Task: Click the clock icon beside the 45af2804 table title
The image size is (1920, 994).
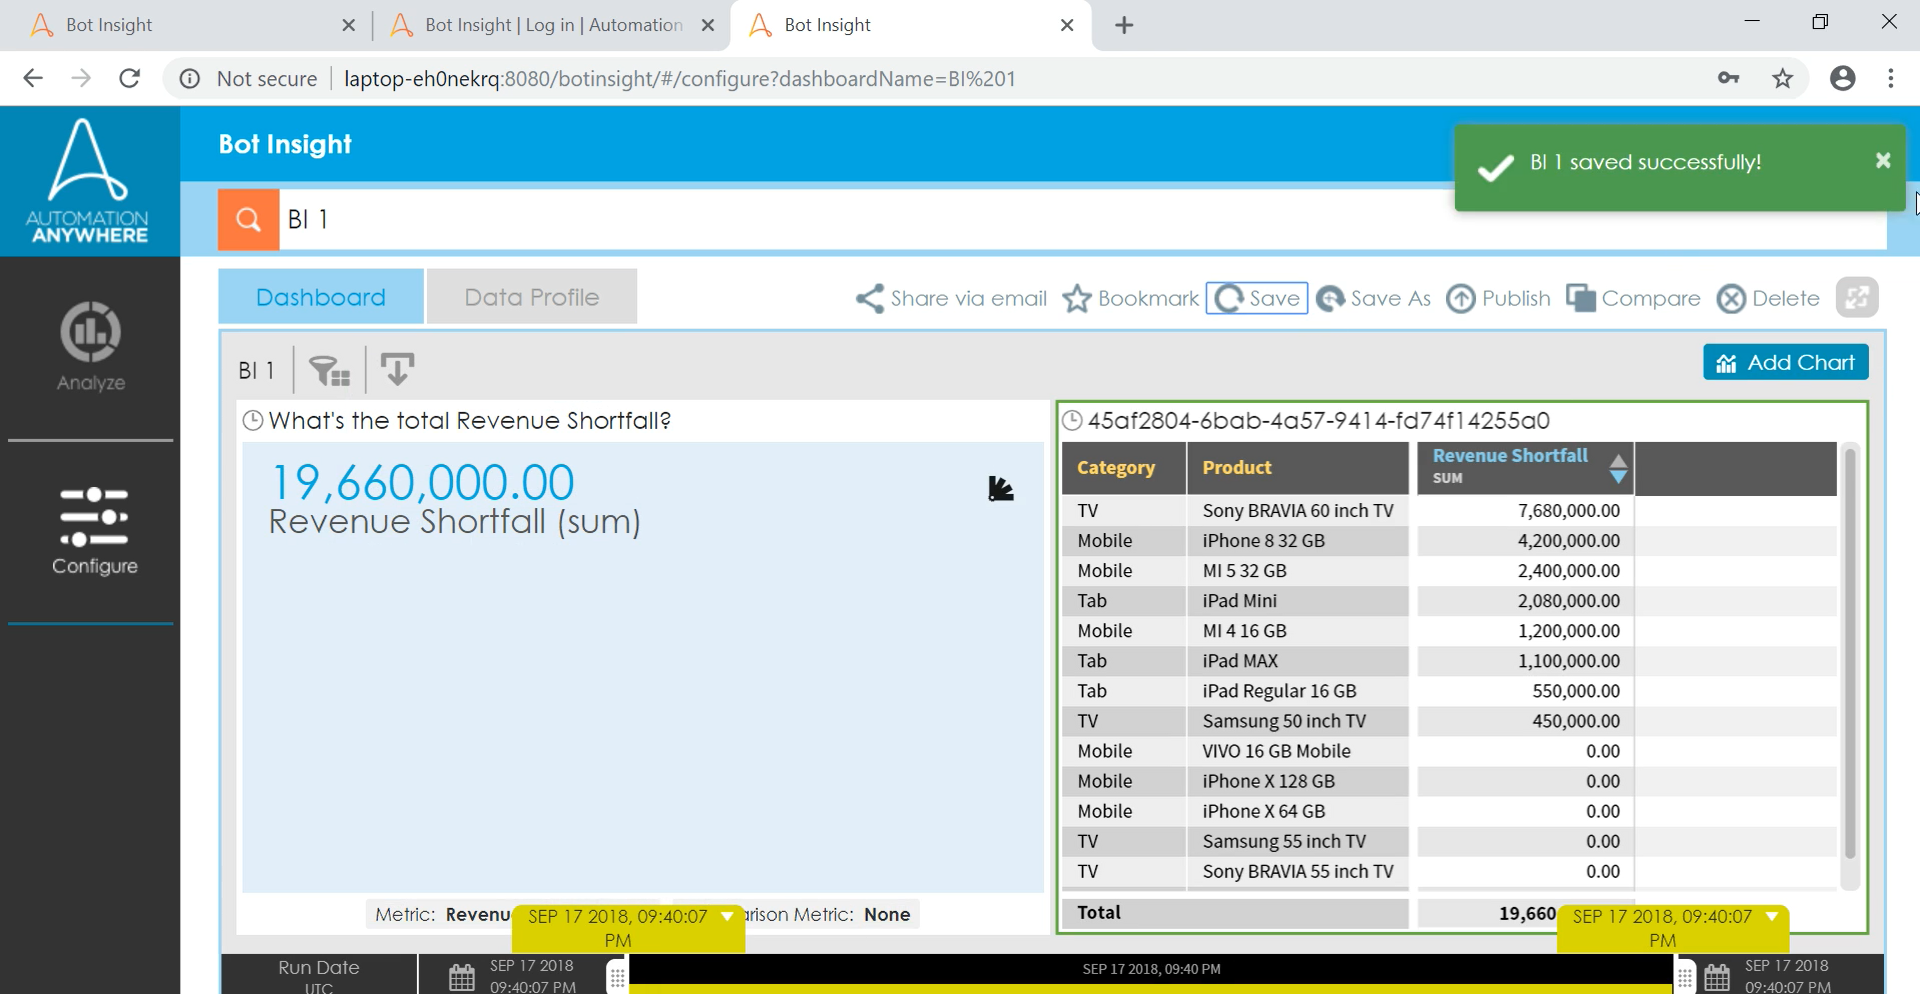Action: (x=1072, y=420)
